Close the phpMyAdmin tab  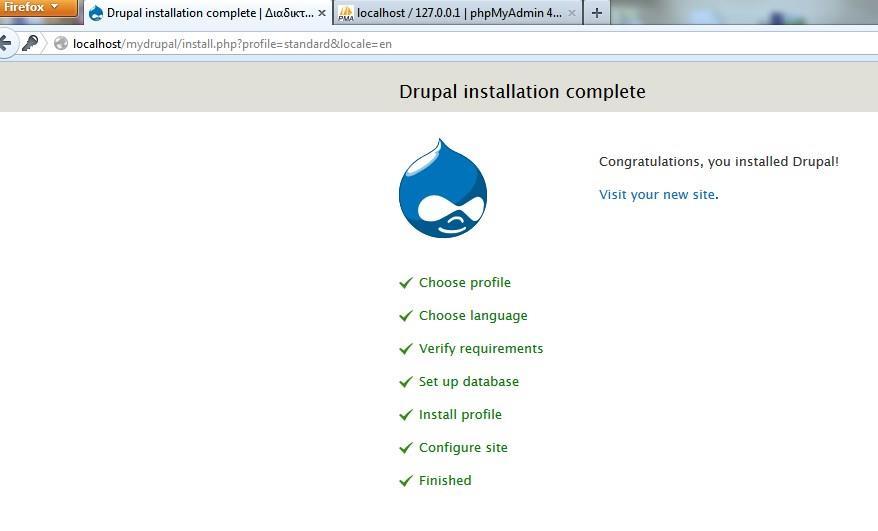pyautogui.click(x=572, y=12)
